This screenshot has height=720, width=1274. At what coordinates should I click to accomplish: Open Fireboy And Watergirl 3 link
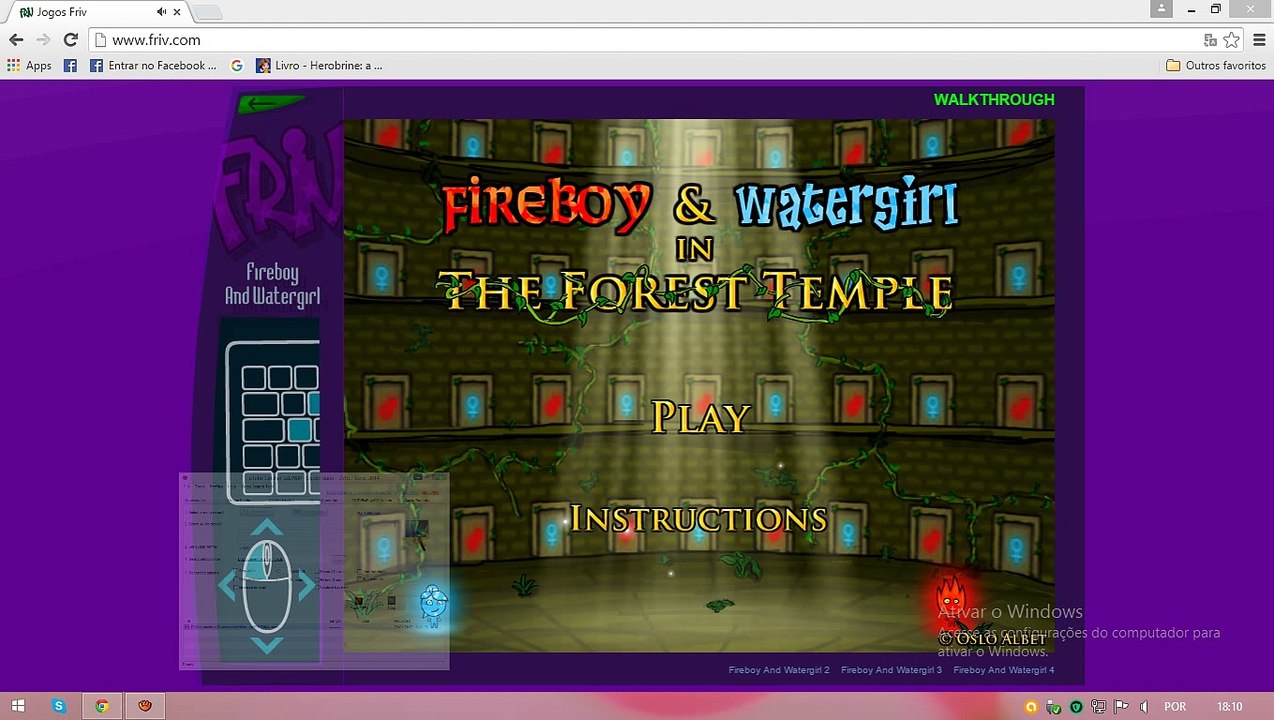(x=892, y=670)
